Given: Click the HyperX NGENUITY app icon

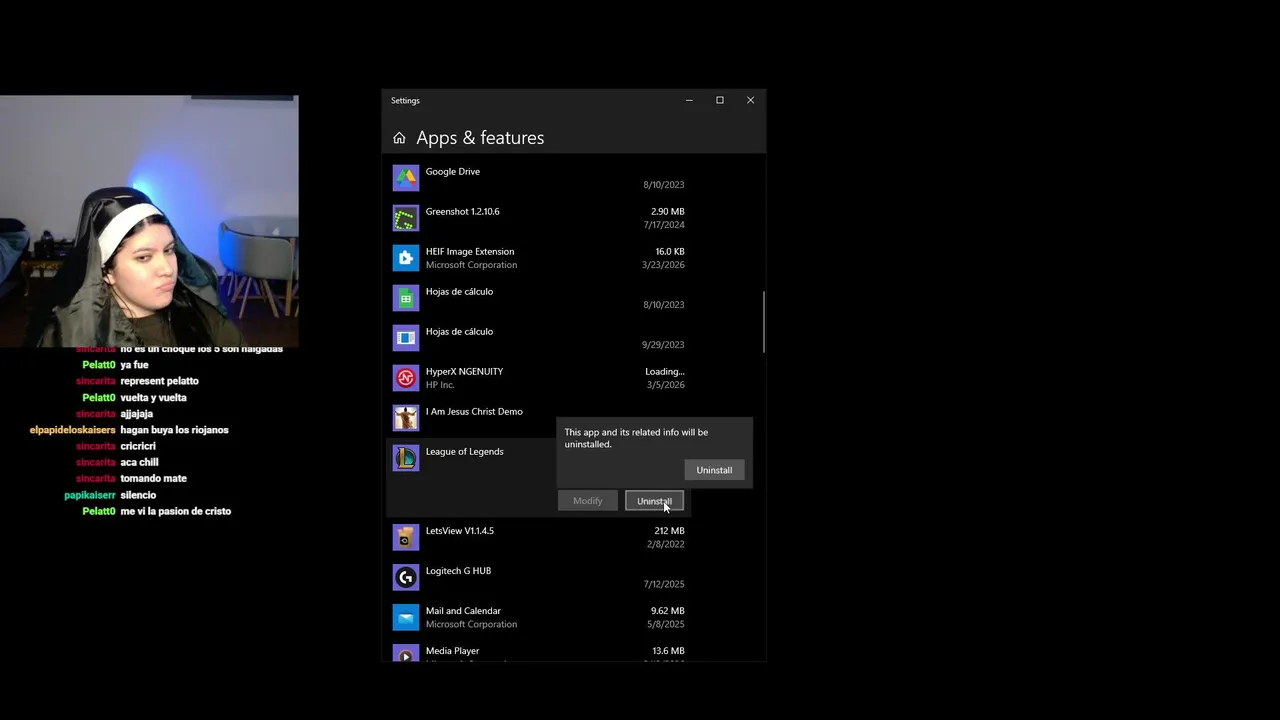Looking at the screenshot, I should (405, 378).
